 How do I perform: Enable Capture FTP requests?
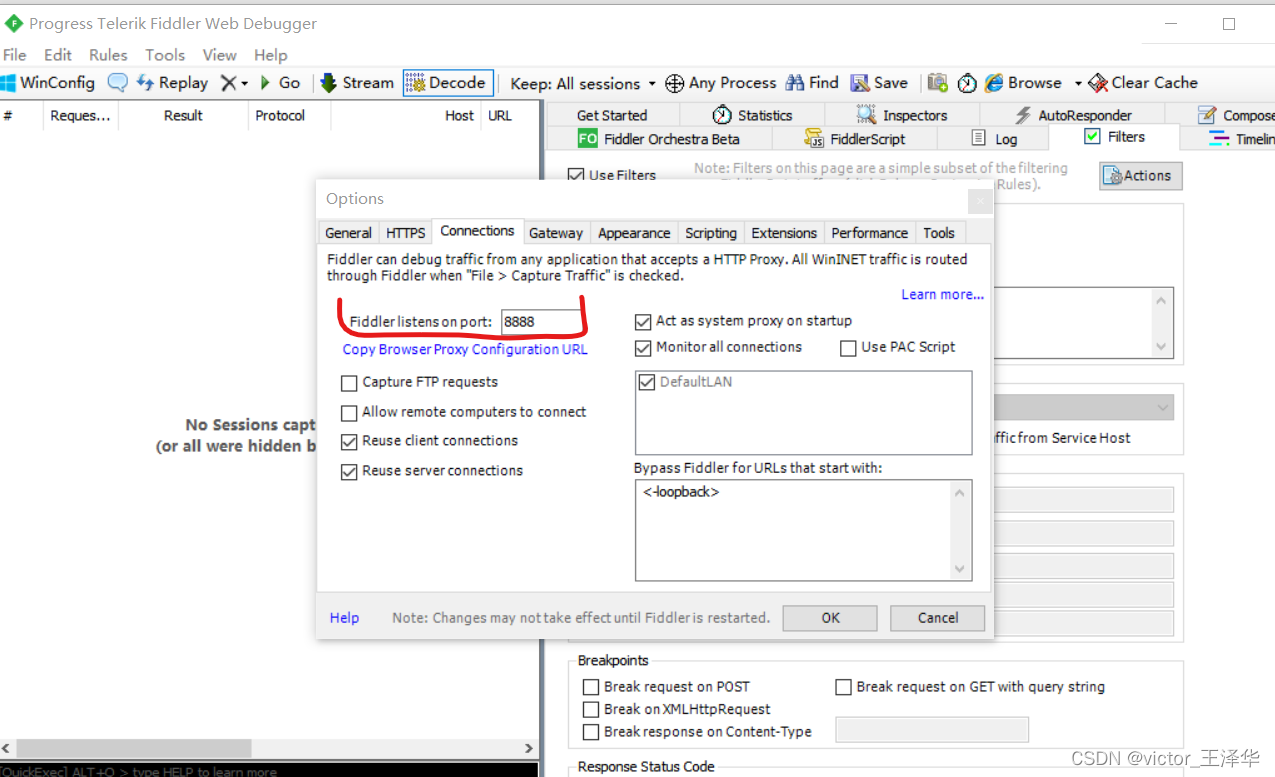click(349, 383)
